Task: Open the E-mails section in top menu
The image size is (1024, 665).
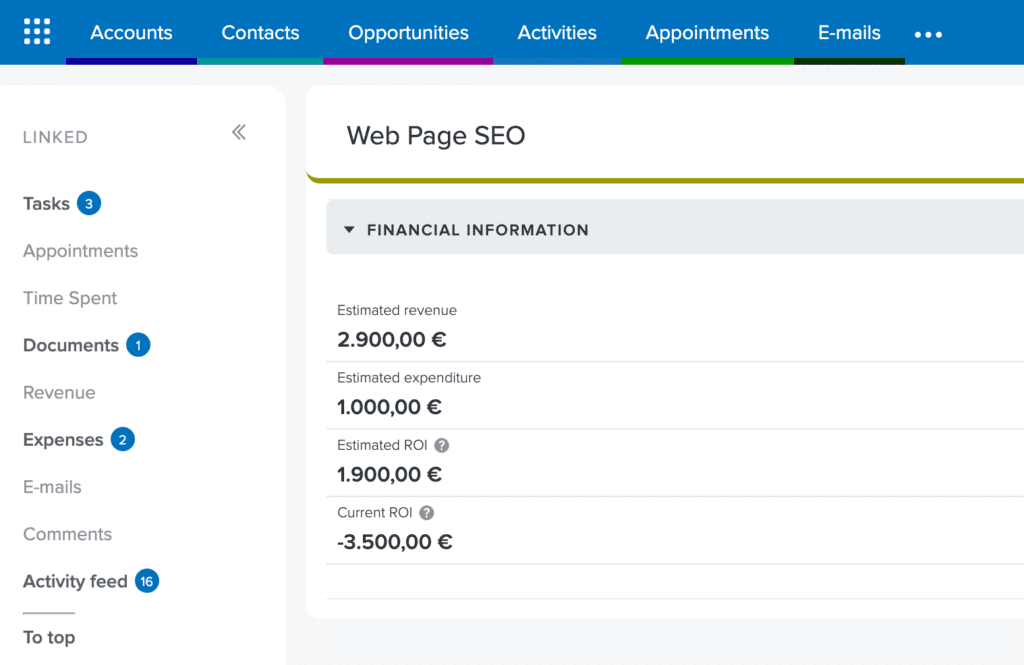Action: 849,32
